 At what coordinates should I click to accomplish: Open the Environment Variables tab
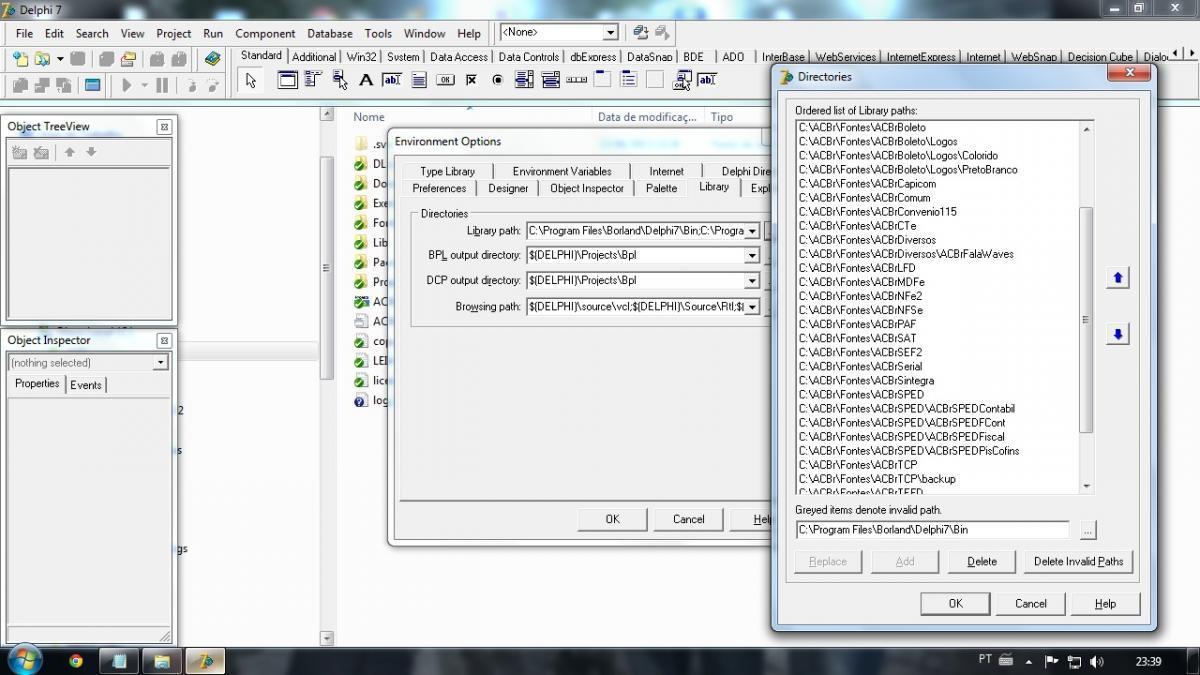coord(562,171)
